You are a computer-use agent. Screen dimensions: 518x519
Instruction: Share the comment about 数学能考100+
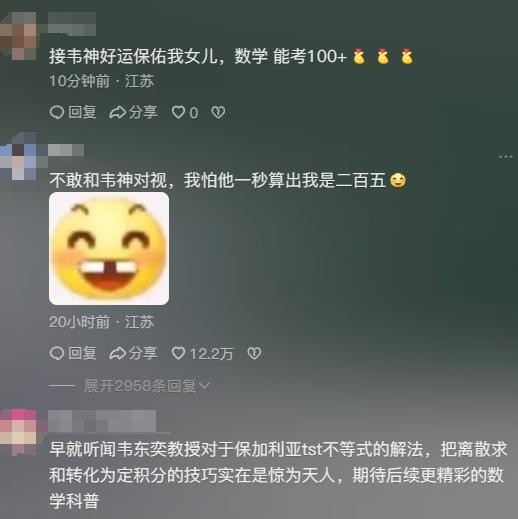133,112
